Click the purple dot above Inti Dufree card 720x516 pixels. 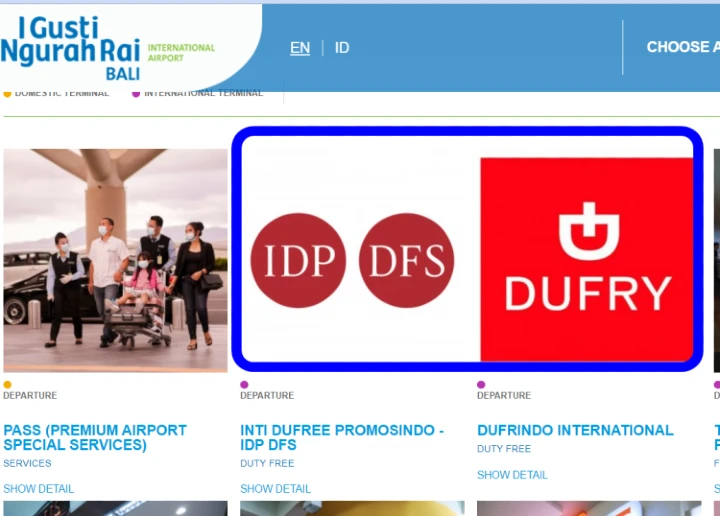coord(244,385)
